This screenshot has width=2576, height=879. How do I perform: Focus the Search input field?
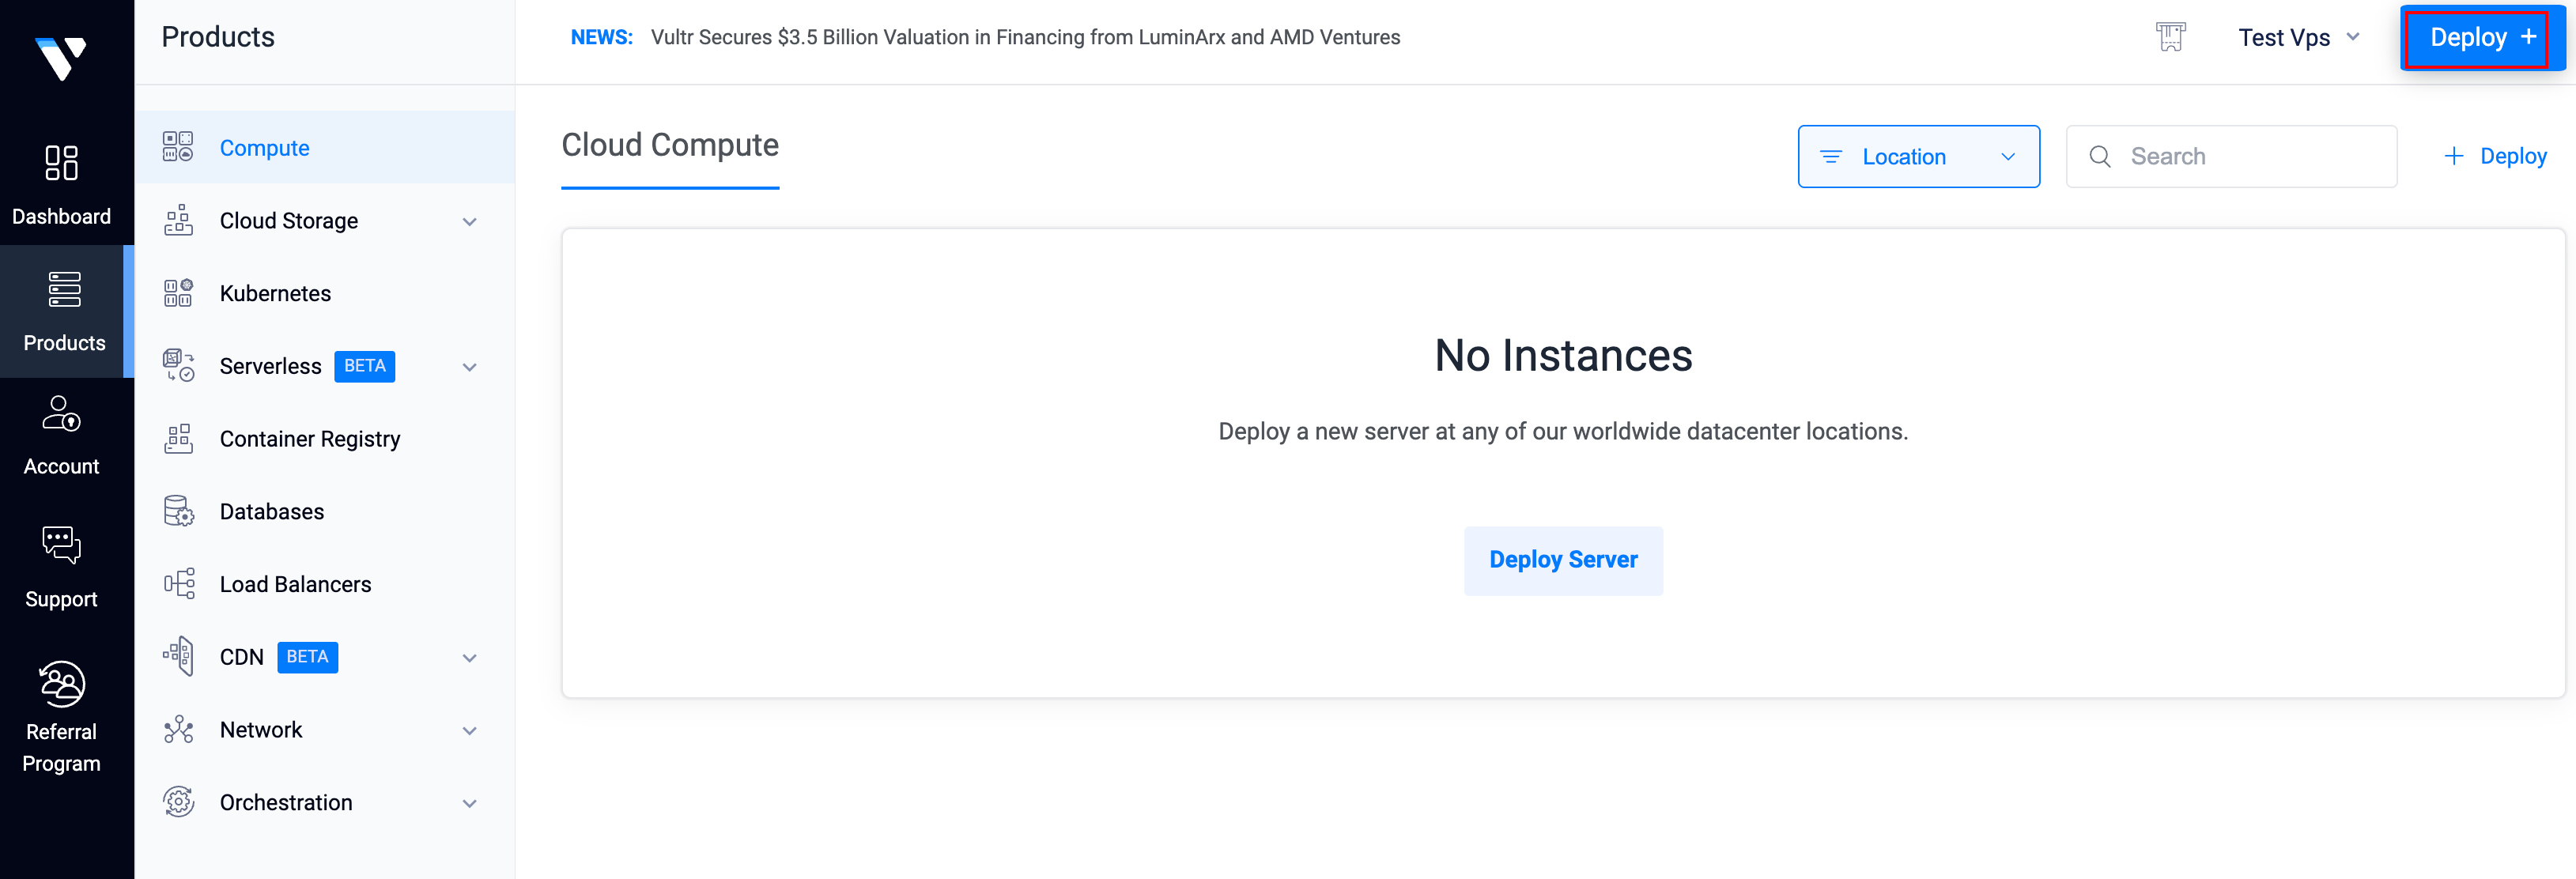tap(2231, 156)
